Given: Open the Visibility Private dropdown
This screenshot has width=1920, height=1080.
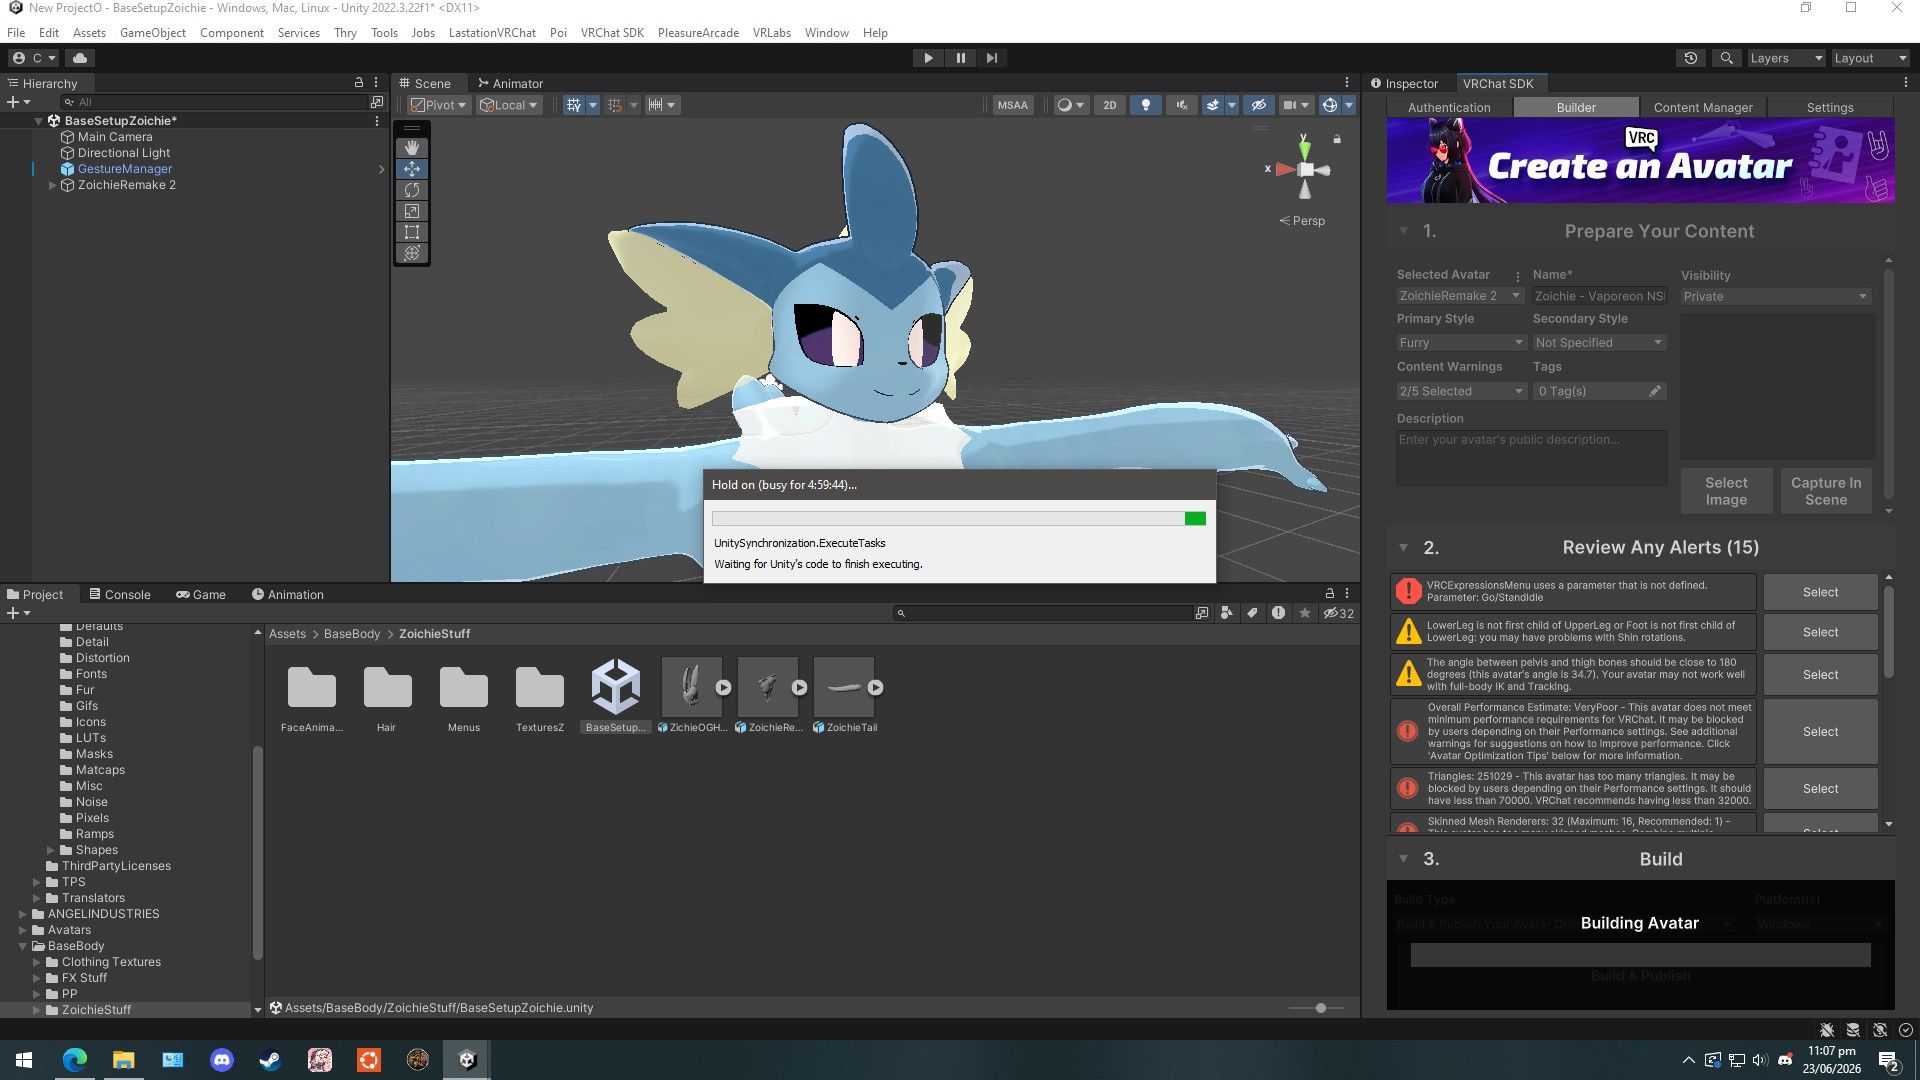Looking at the screenshot, I should pyautogui.click(x=1776, y=297).
